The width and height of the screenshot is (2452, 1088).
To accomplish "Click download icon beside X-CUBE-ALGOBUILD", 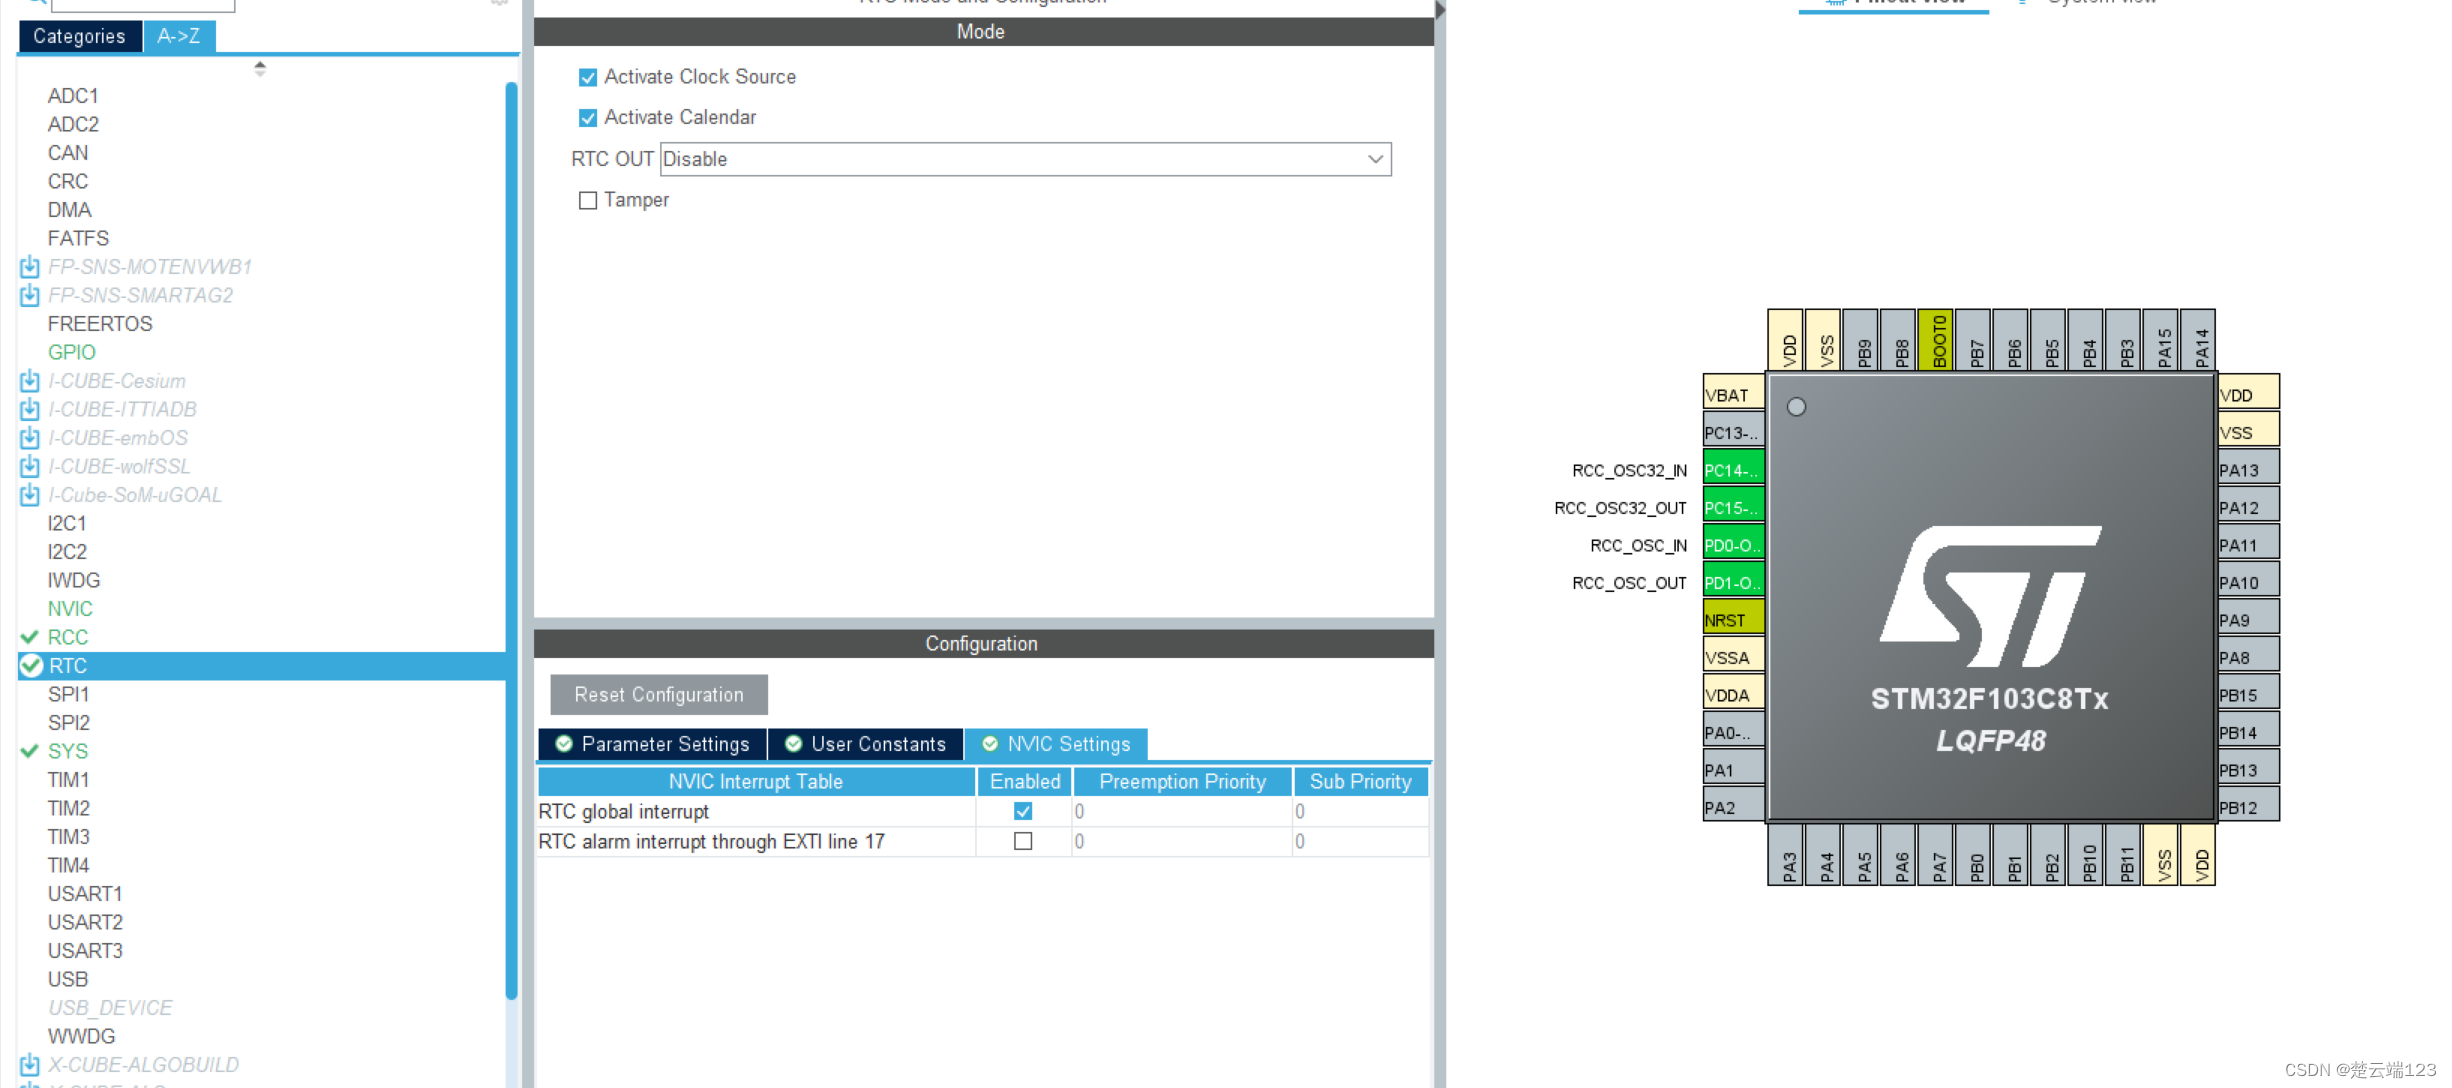I will 30,1065.
